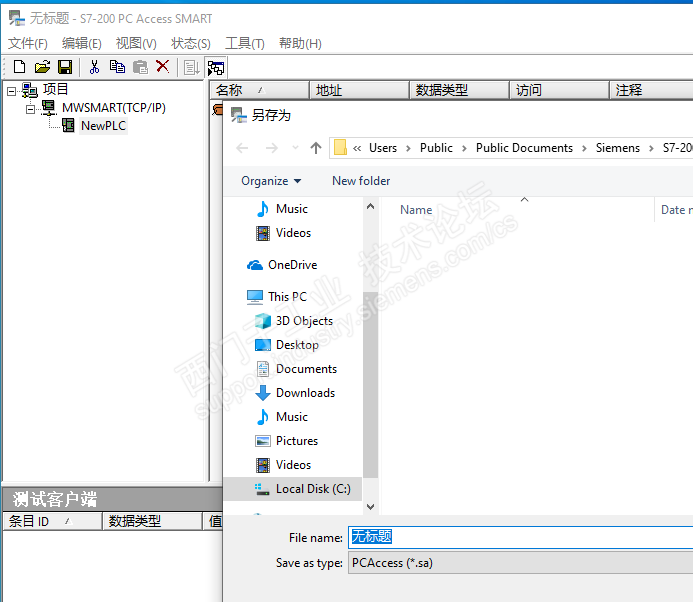Expand chevron after Public Documents breadcrumb
Viewport: 693px width, 602px height.
584,149
